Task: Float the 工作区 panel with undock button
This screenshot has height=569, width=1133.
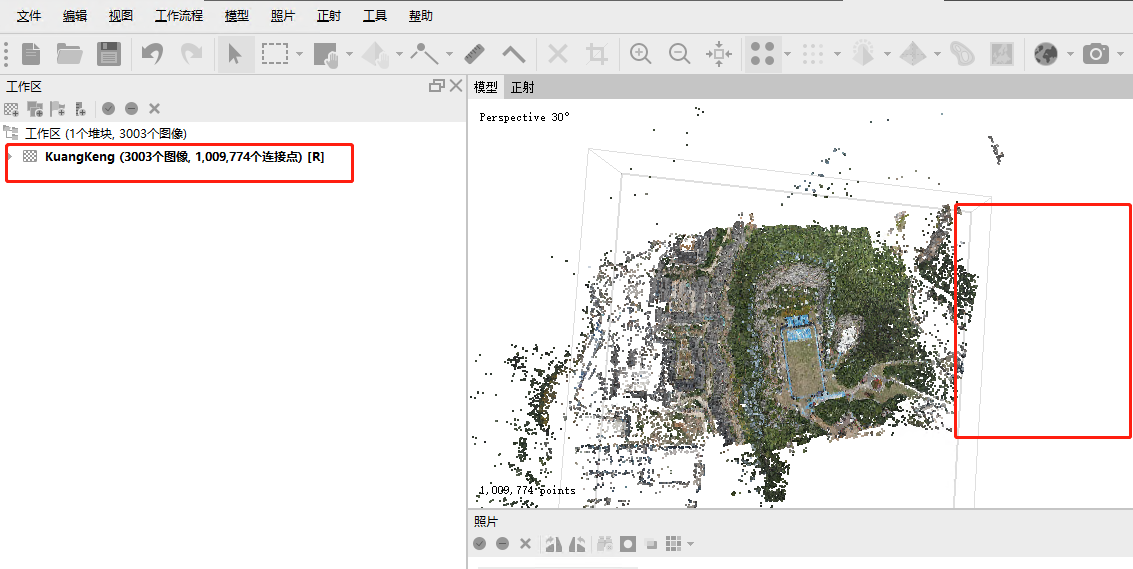Action: point(436,86)
